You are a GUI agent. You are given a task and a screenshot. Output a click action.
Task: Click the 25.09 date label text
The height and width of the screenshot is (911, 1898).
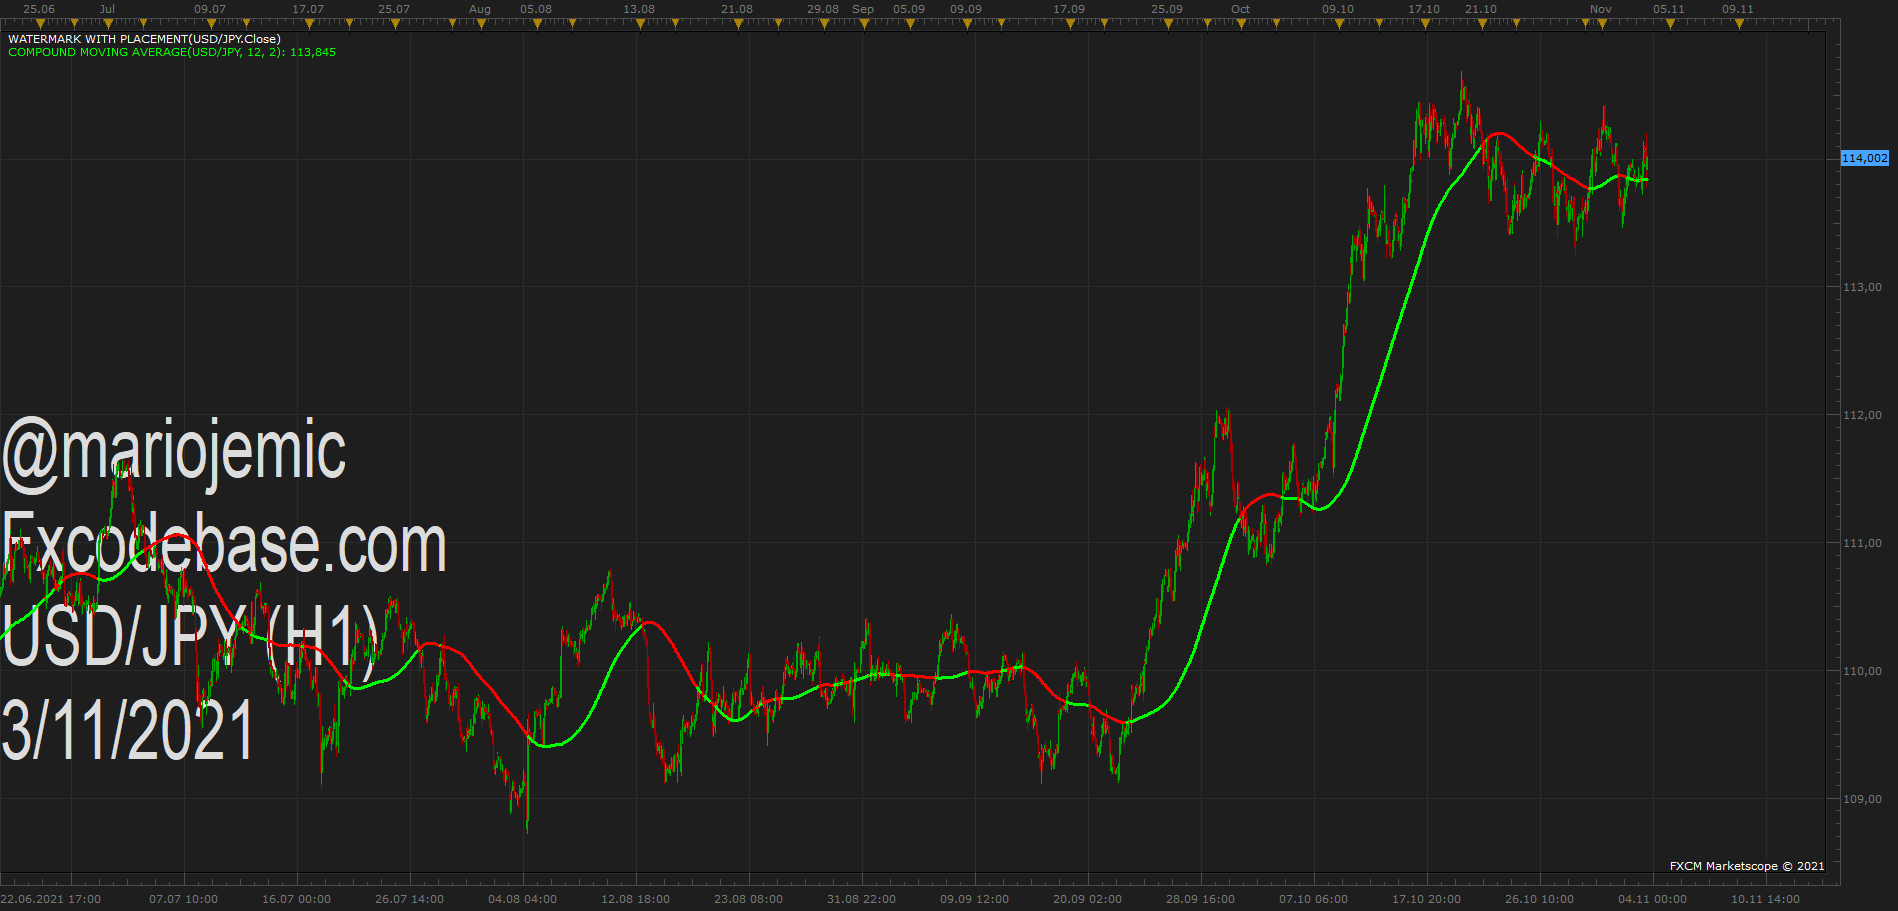[x=1167, y=9]
